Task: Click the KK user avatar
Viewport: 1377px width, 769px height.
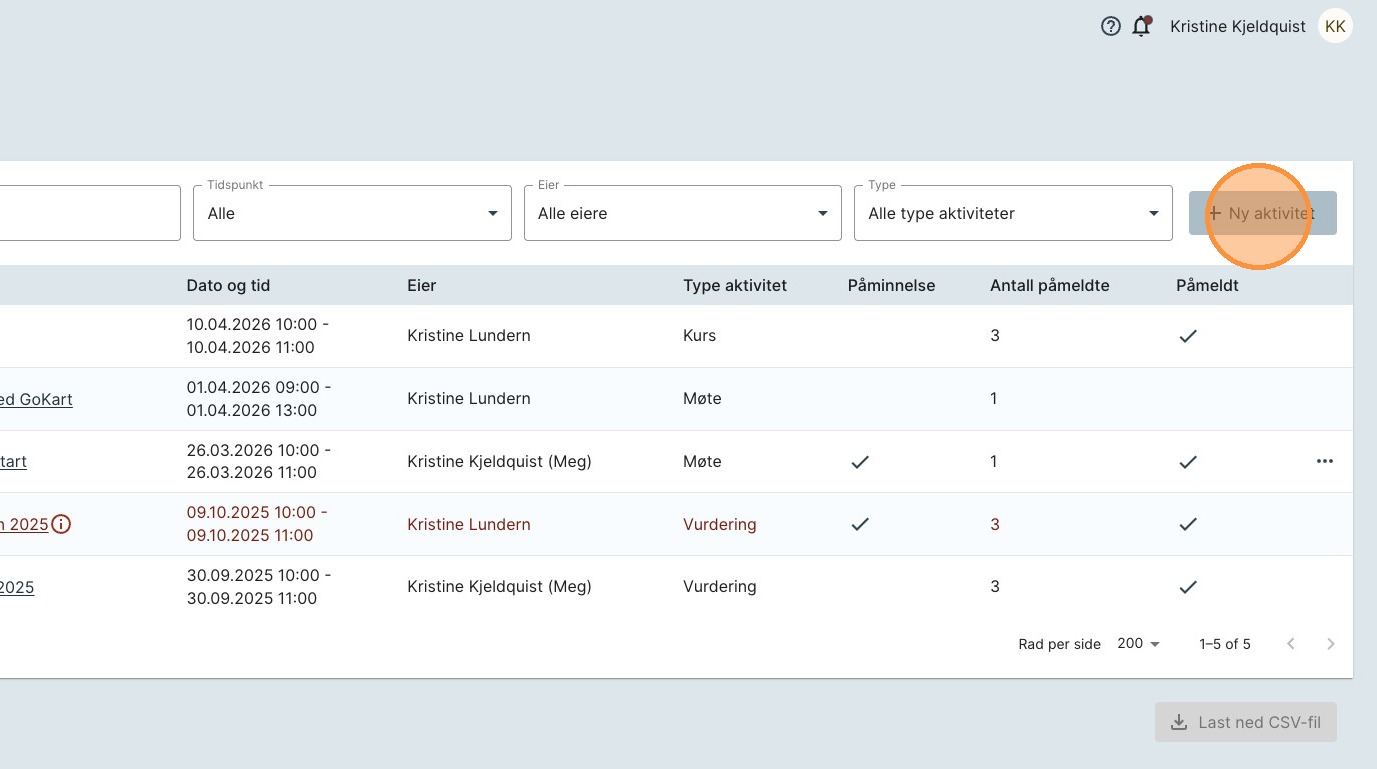Action: coord(1334,27)
